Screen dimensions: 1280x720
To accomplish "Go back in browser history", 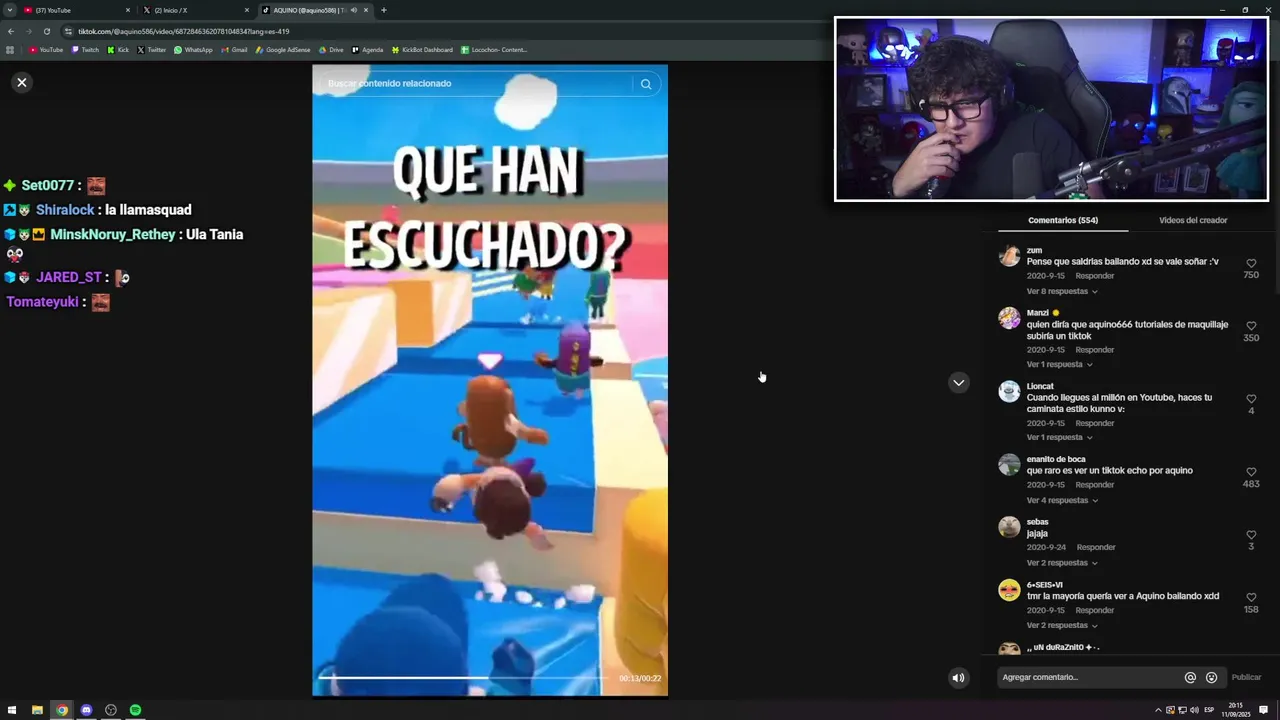I will 10,31.
